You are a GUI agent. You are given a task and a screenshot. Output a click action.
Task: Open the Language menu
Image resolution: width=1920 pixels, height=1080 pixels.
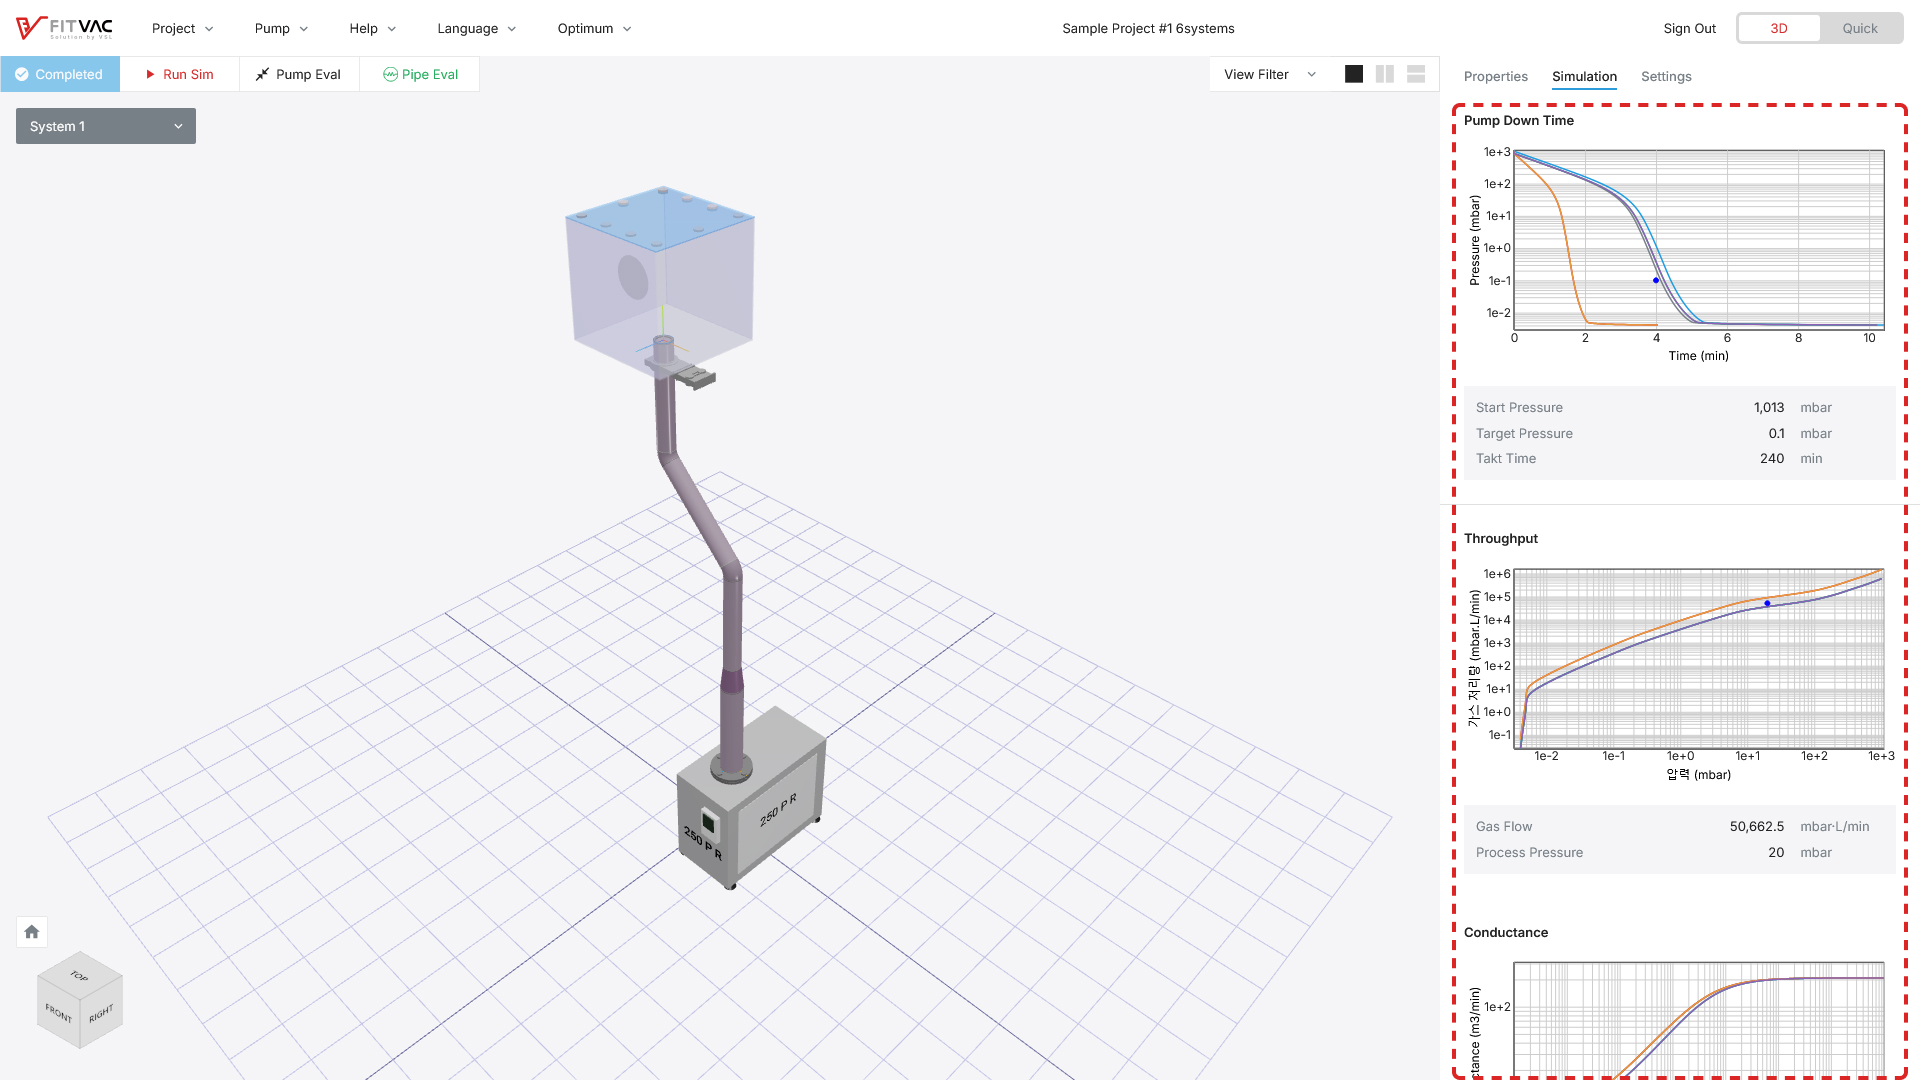[x=476, y=28]
